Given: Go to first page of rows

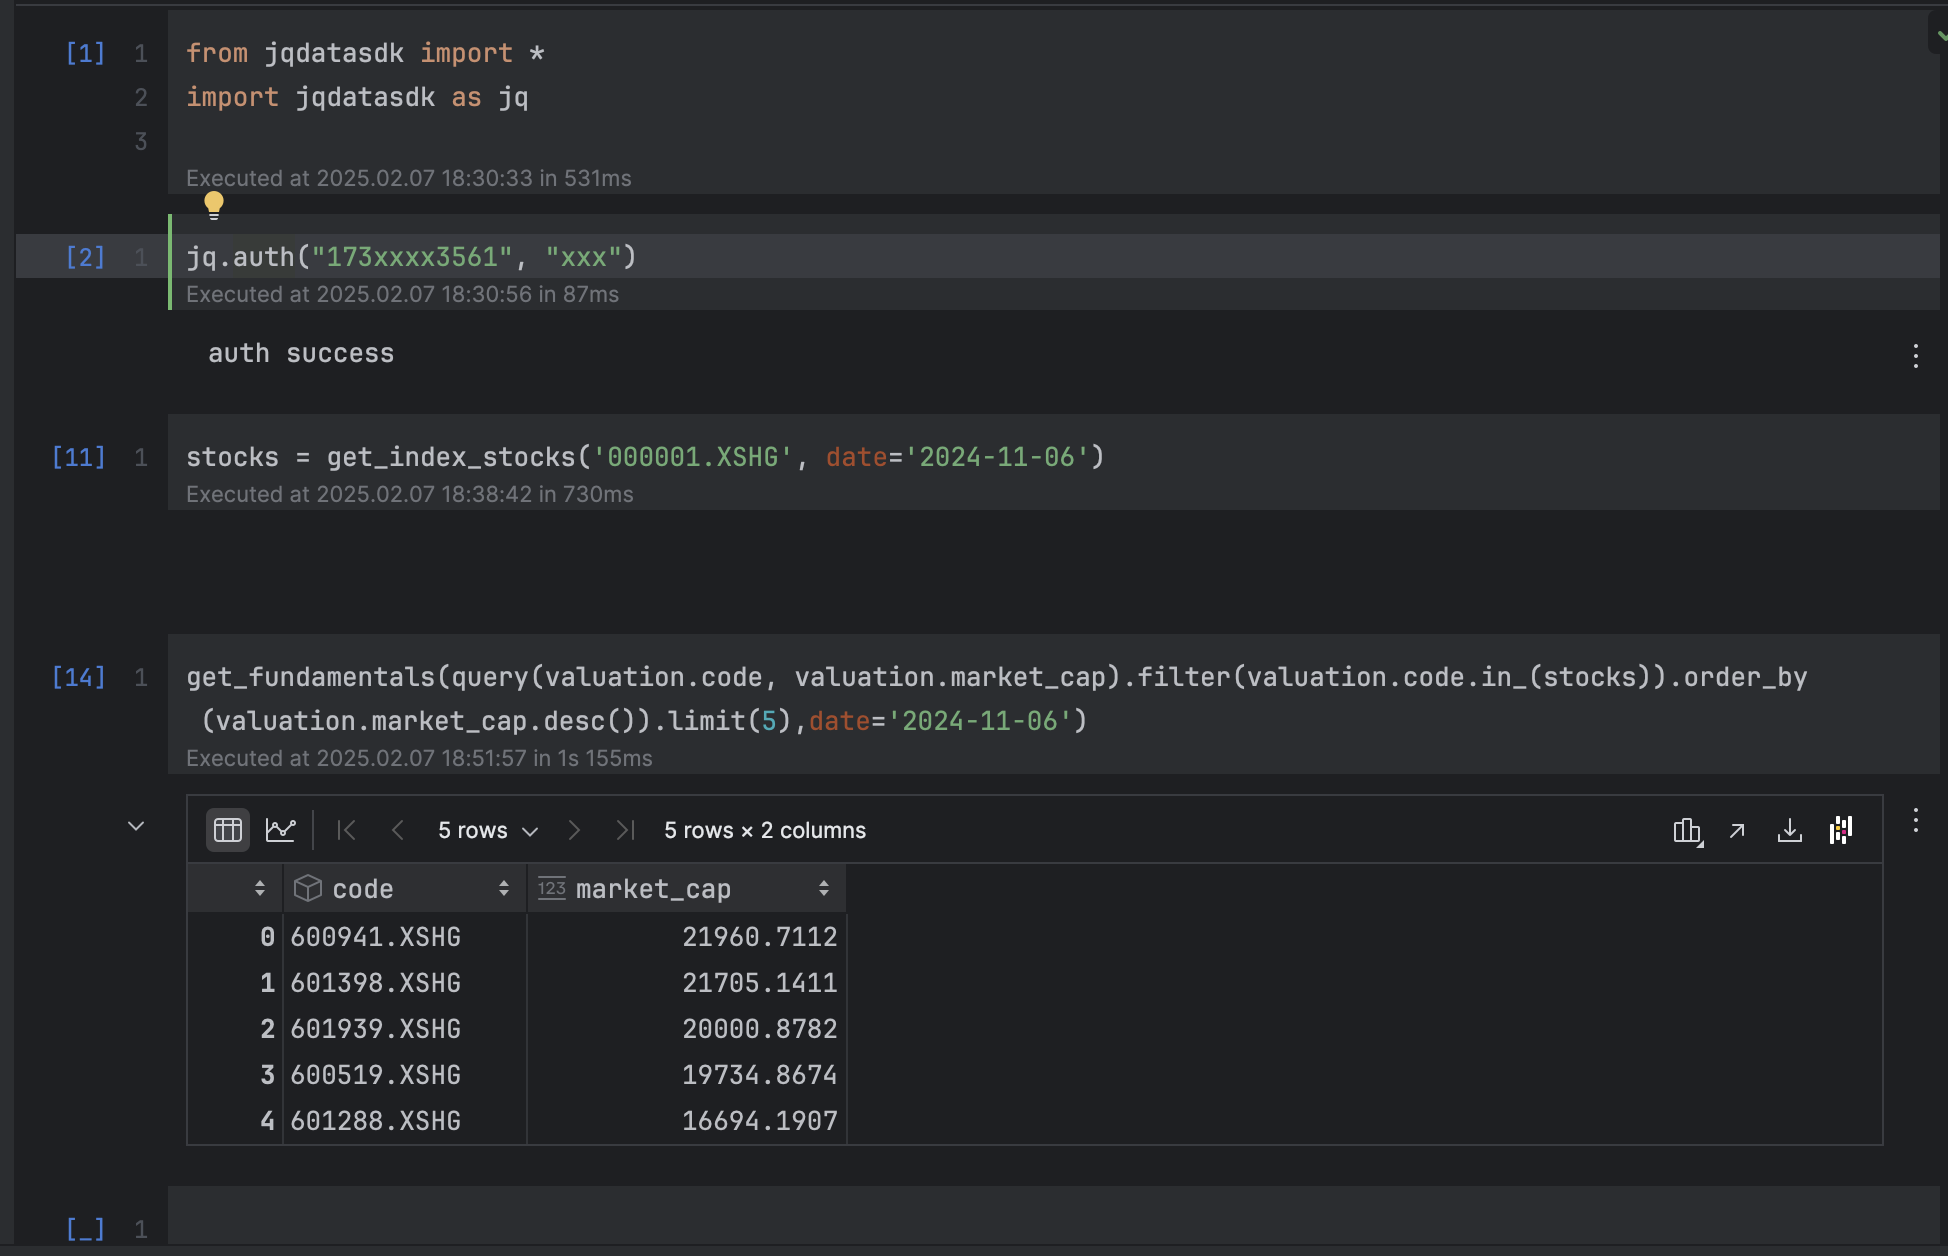Looking at the screenshot, I should click(346, 830).
